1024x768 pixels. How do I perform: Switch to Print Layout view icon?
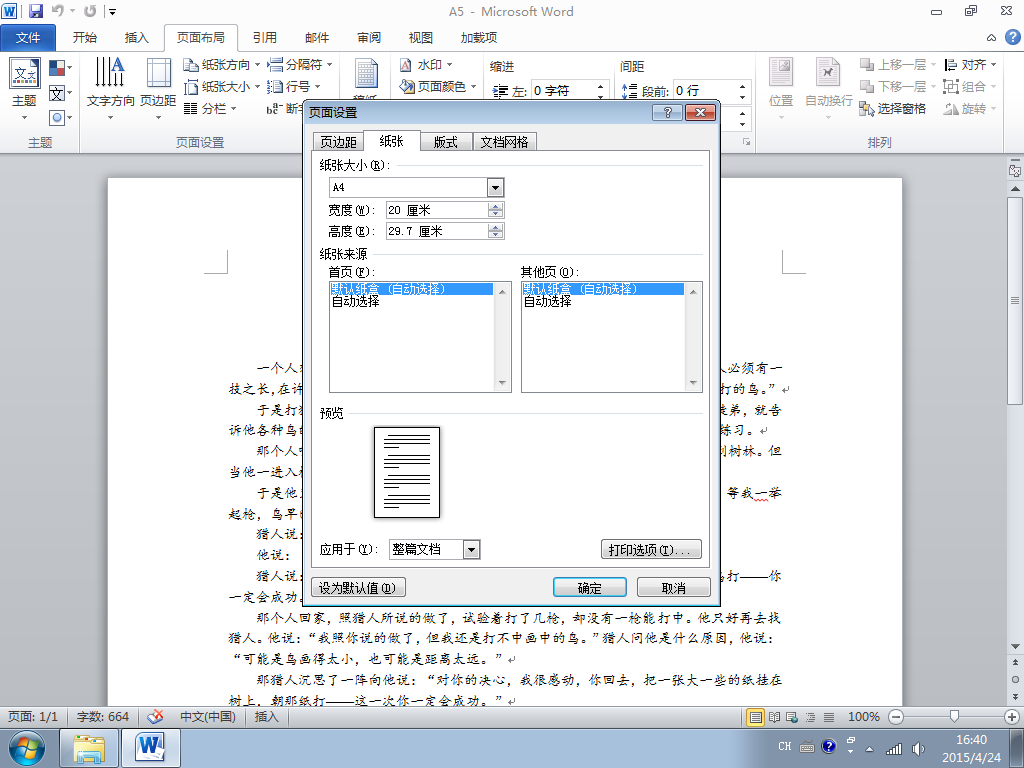(756, 717)
